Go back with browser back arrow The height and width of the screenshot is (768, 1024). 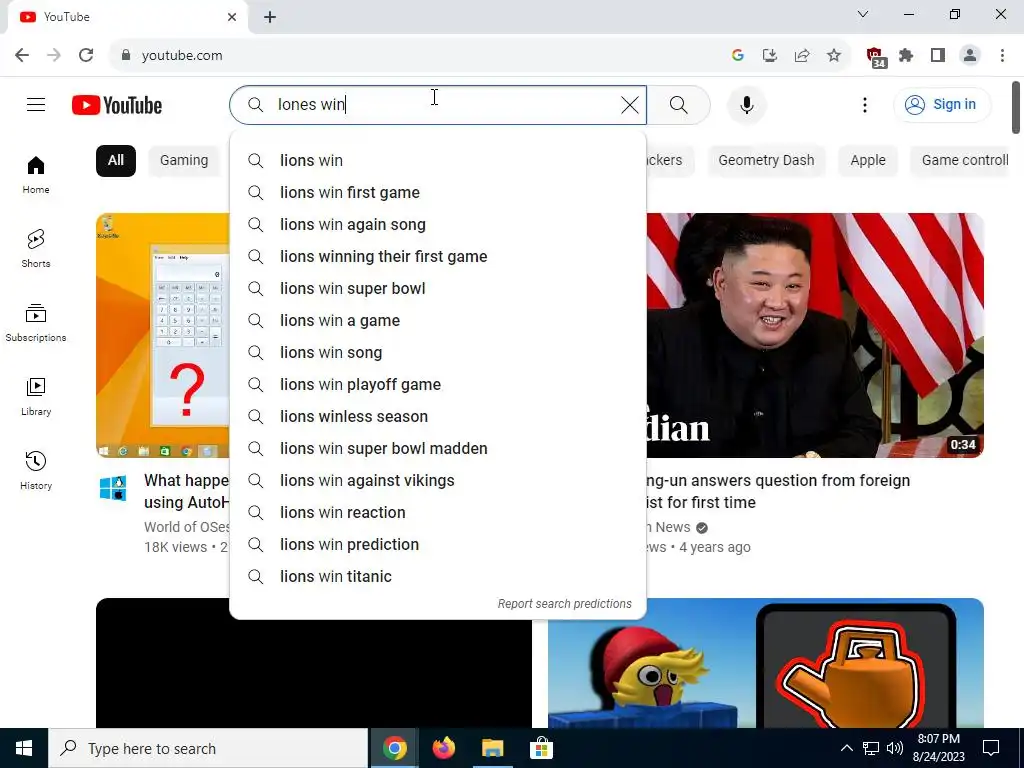[x=22, y=56]
